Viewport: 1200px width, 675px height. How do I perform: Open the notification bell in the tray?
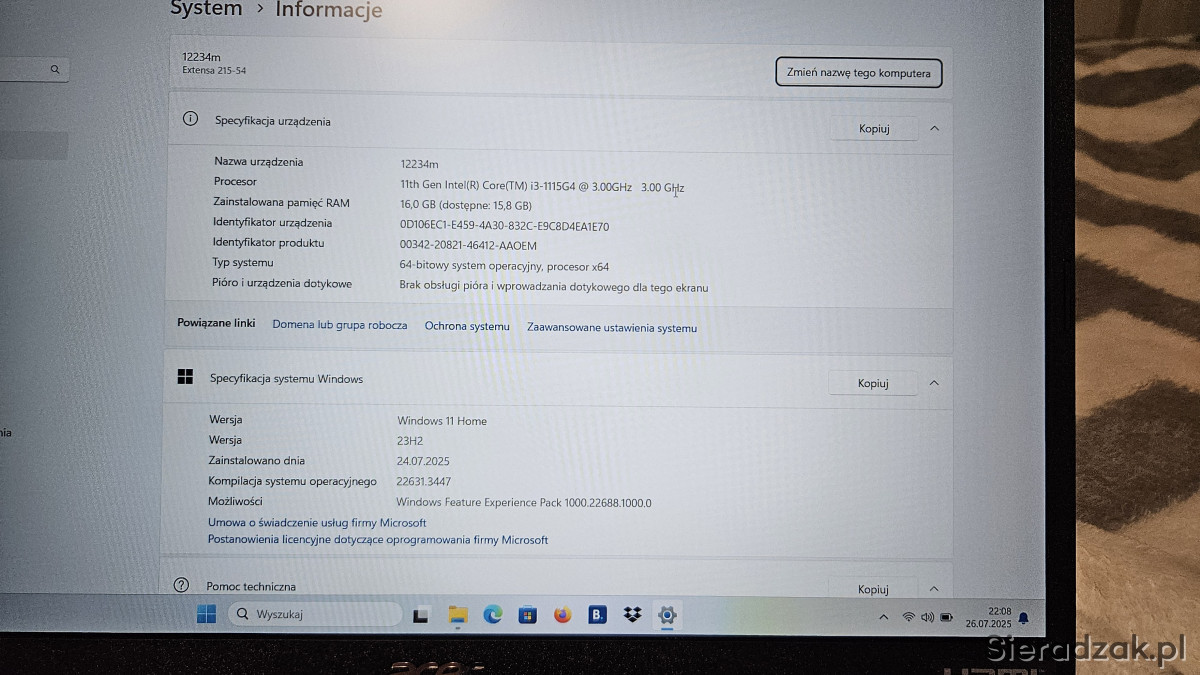coord(1023,618)
